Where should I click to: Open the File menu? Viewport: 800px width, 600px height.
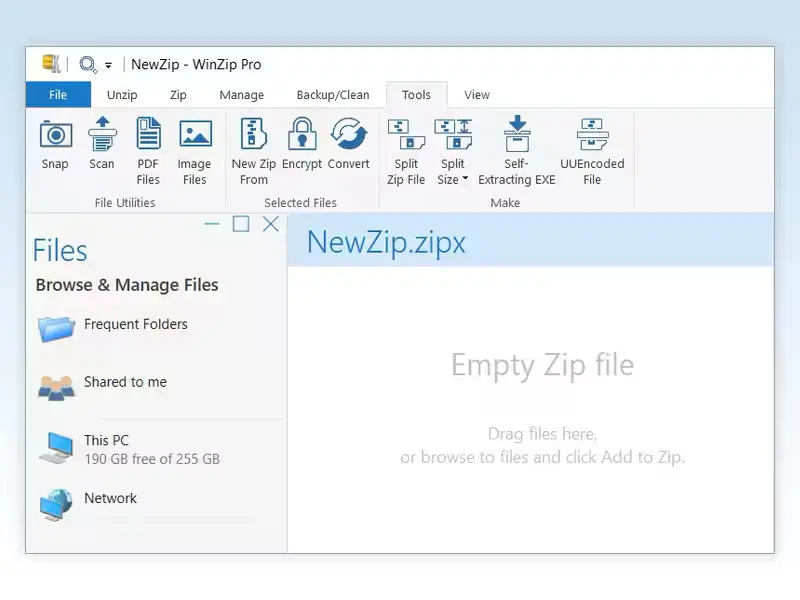point(58,94)
